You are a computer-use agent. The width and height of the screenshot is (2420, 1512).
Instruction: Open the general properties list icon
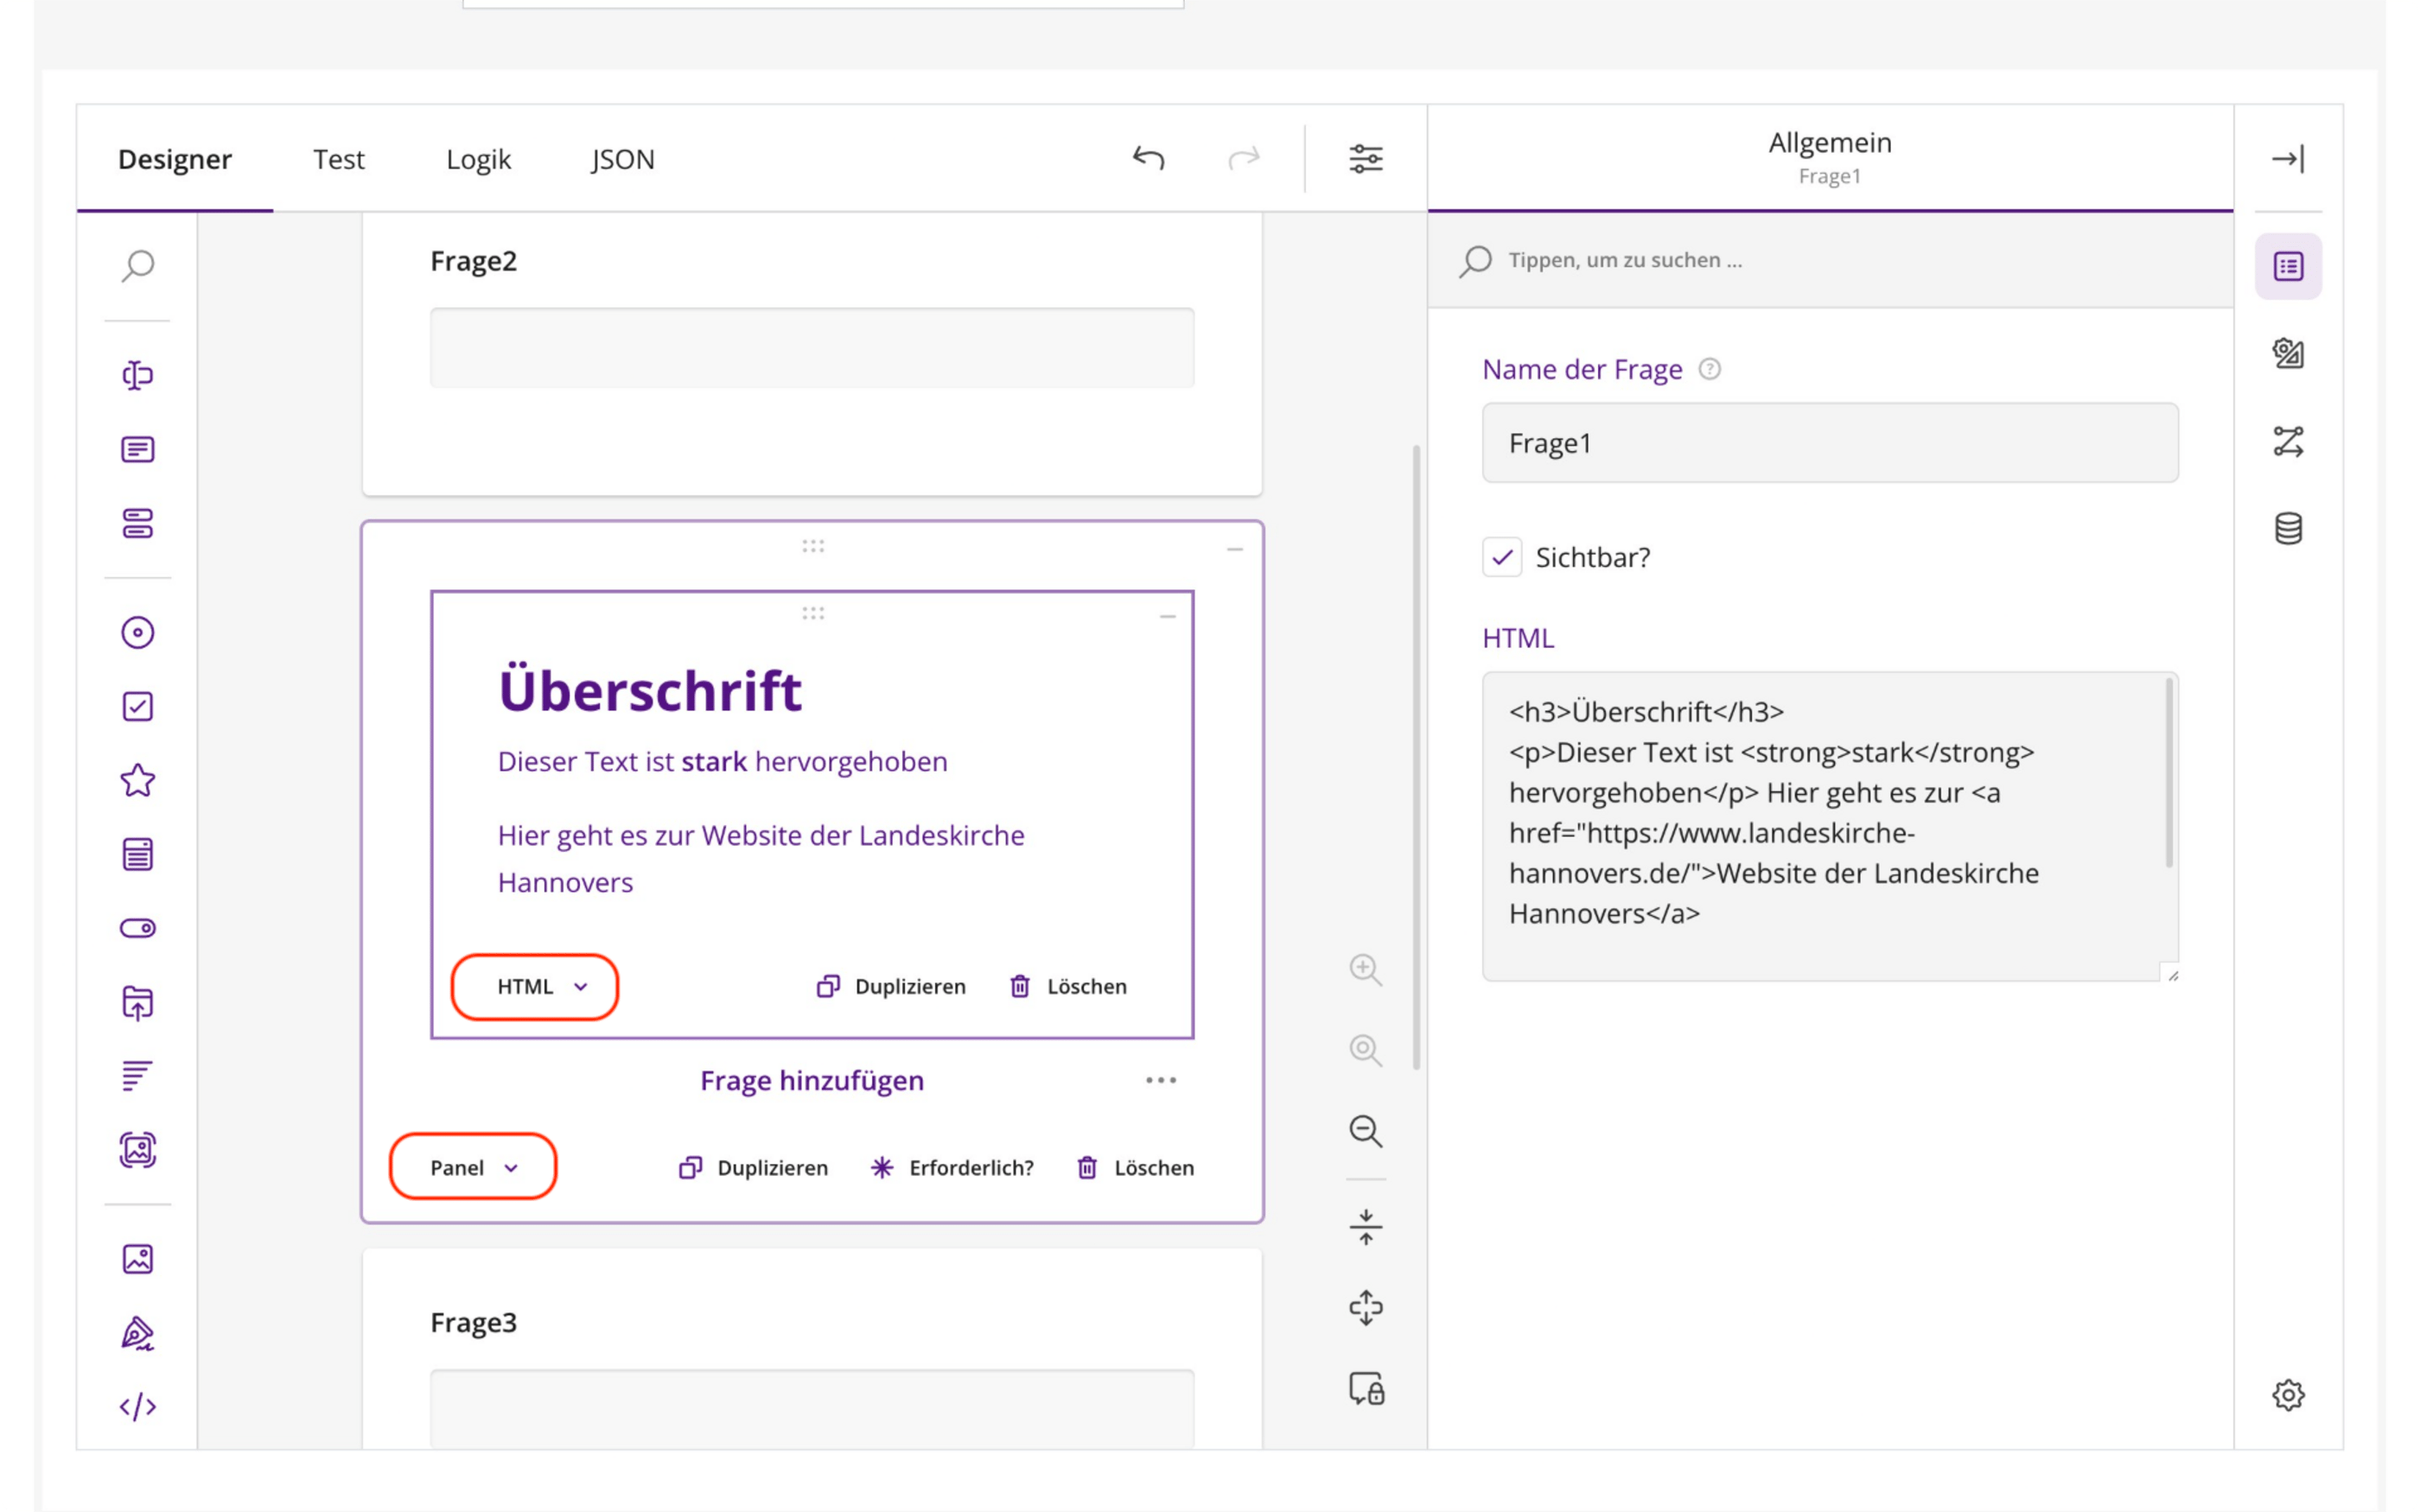(x=2288, y=266)
